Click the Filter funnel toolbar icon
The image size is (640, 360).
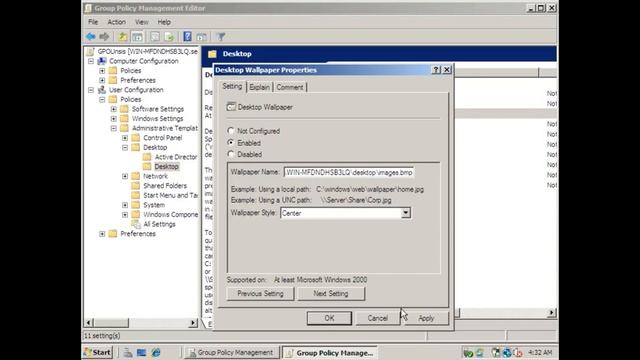coord(220,37)
